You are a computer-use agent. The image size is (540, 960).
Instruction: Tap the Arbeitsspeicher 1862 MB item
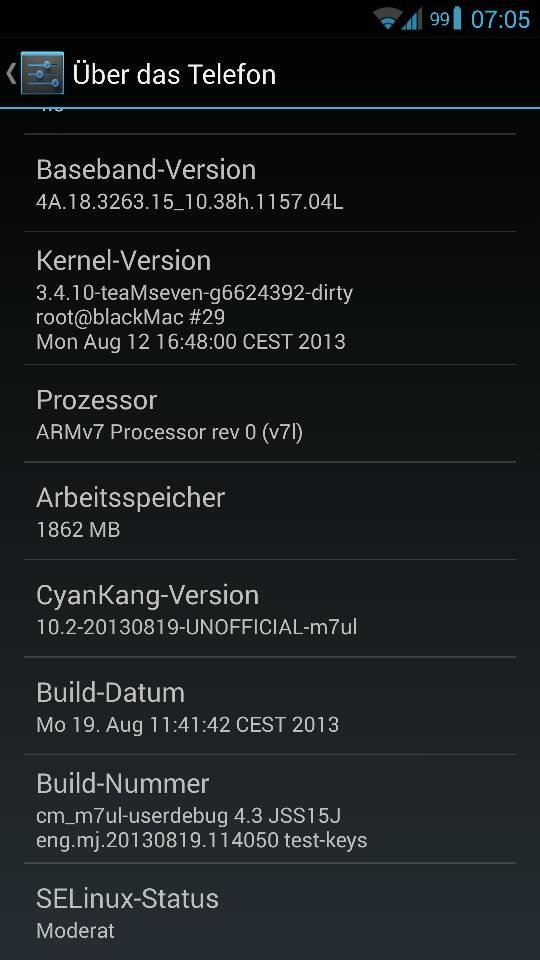tap(270, 511)
